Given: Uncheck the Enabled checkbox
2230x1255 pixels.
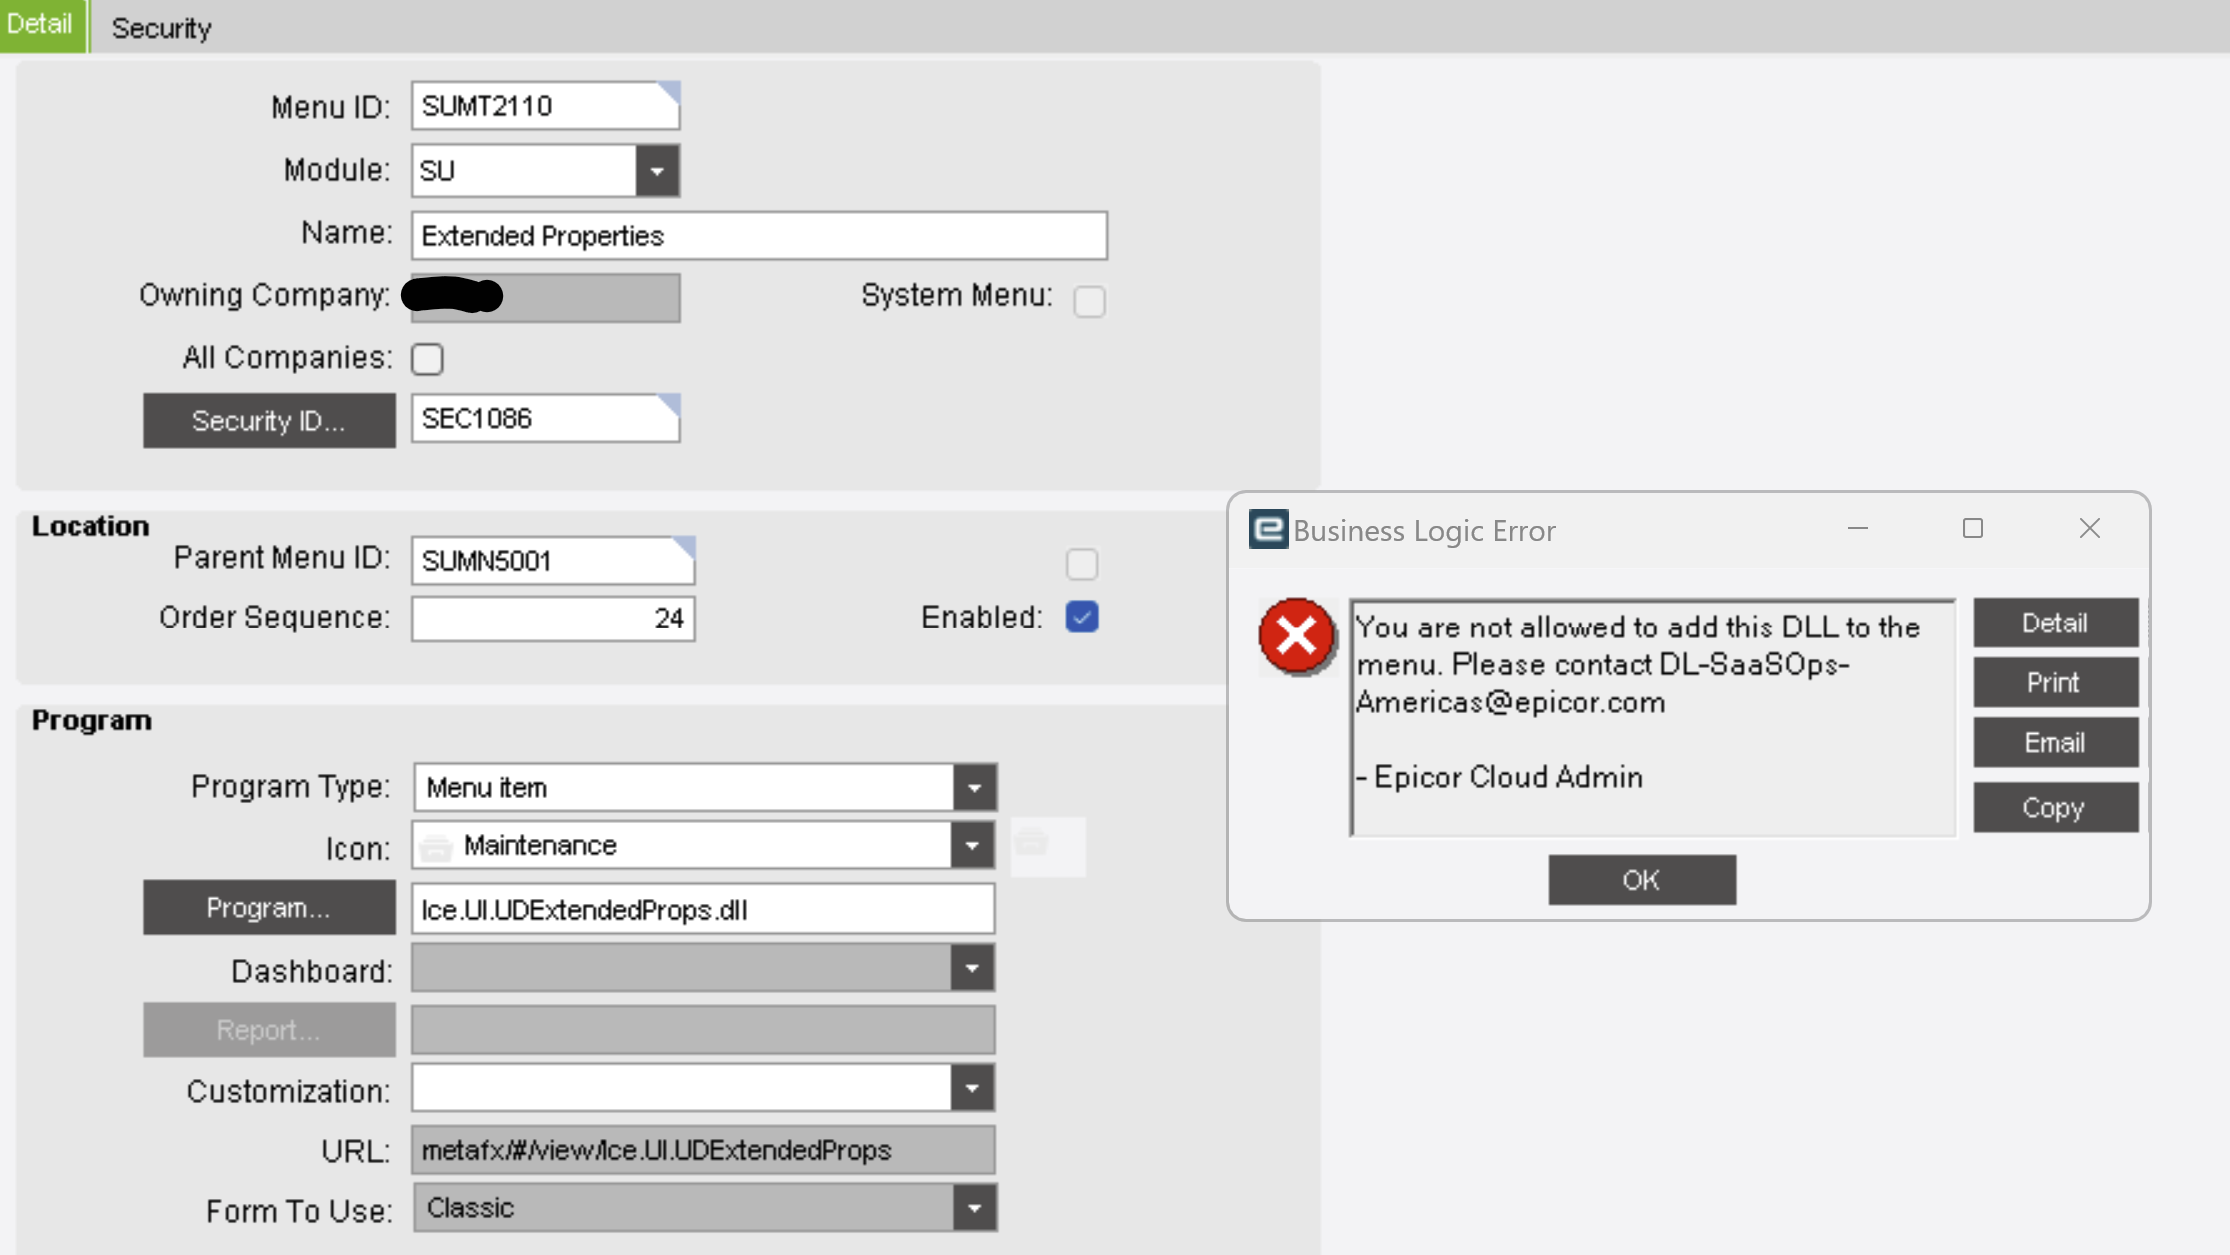Looking at the screenshot, I should coord(1082,617).
